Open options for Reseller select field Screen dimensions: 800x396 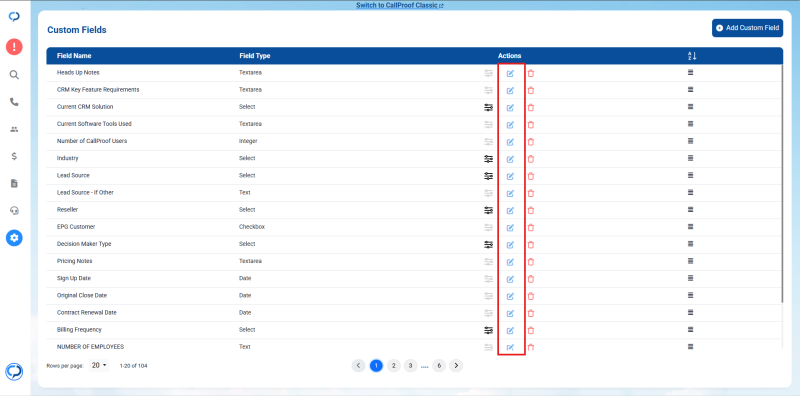click(489, 210)
